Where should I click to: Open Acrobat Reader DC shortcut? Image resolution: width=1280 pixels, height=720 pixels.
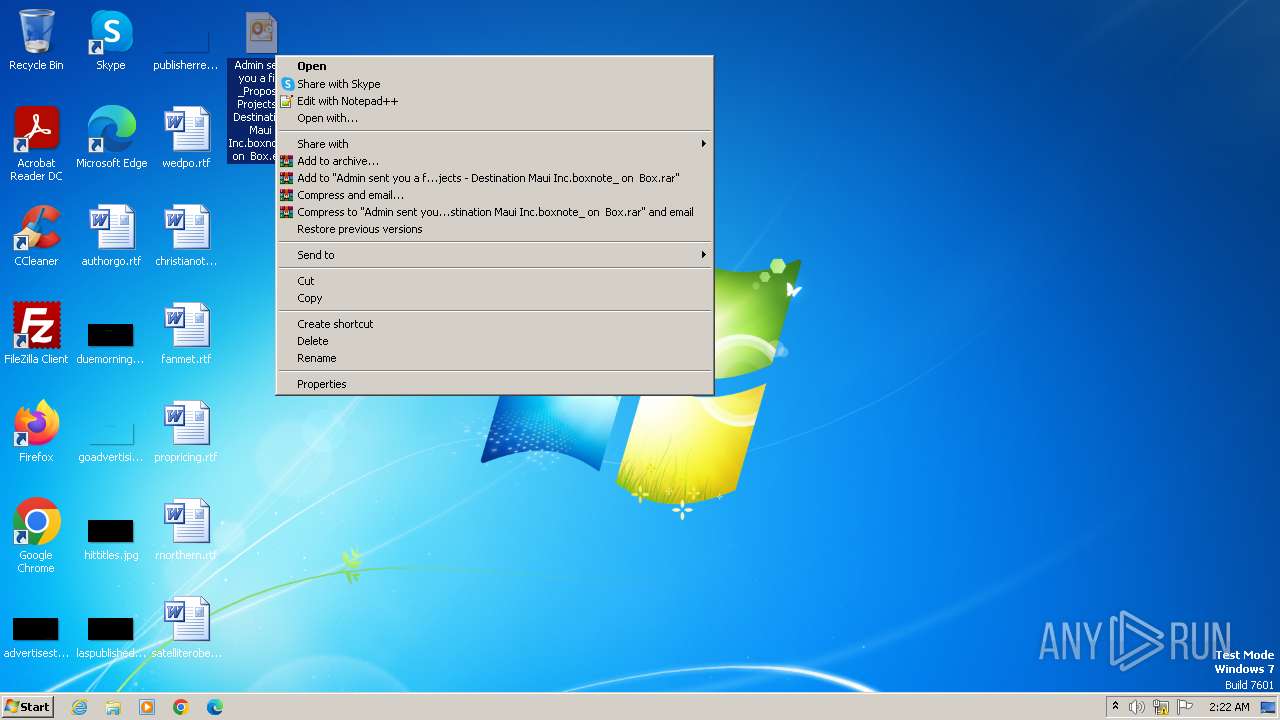pos(36,144)
